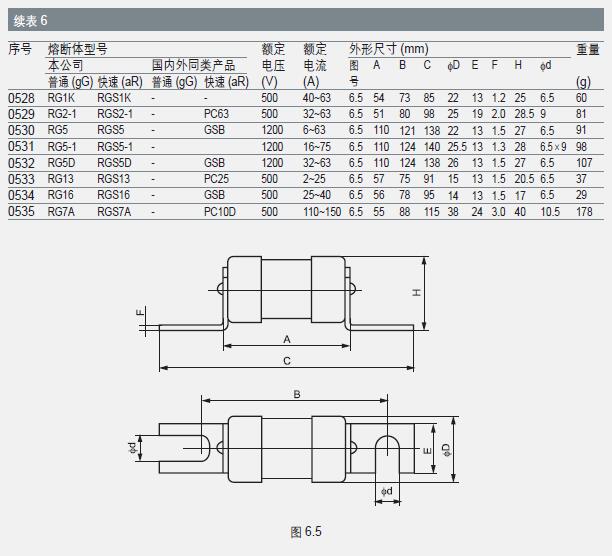
Task: Click the RG7A model name cell
Action: 62,210
